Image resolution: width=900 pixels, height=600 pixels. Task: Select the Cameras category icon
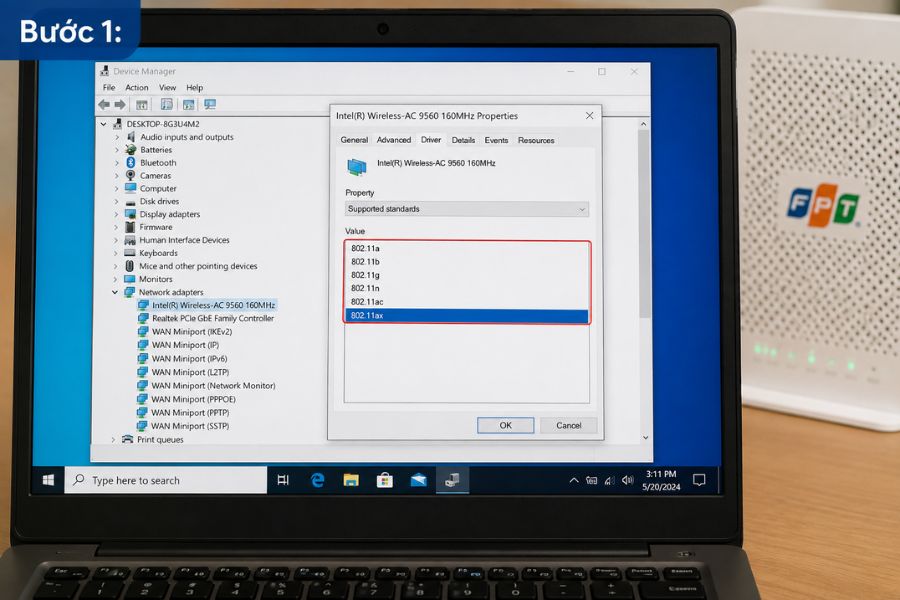131,175
